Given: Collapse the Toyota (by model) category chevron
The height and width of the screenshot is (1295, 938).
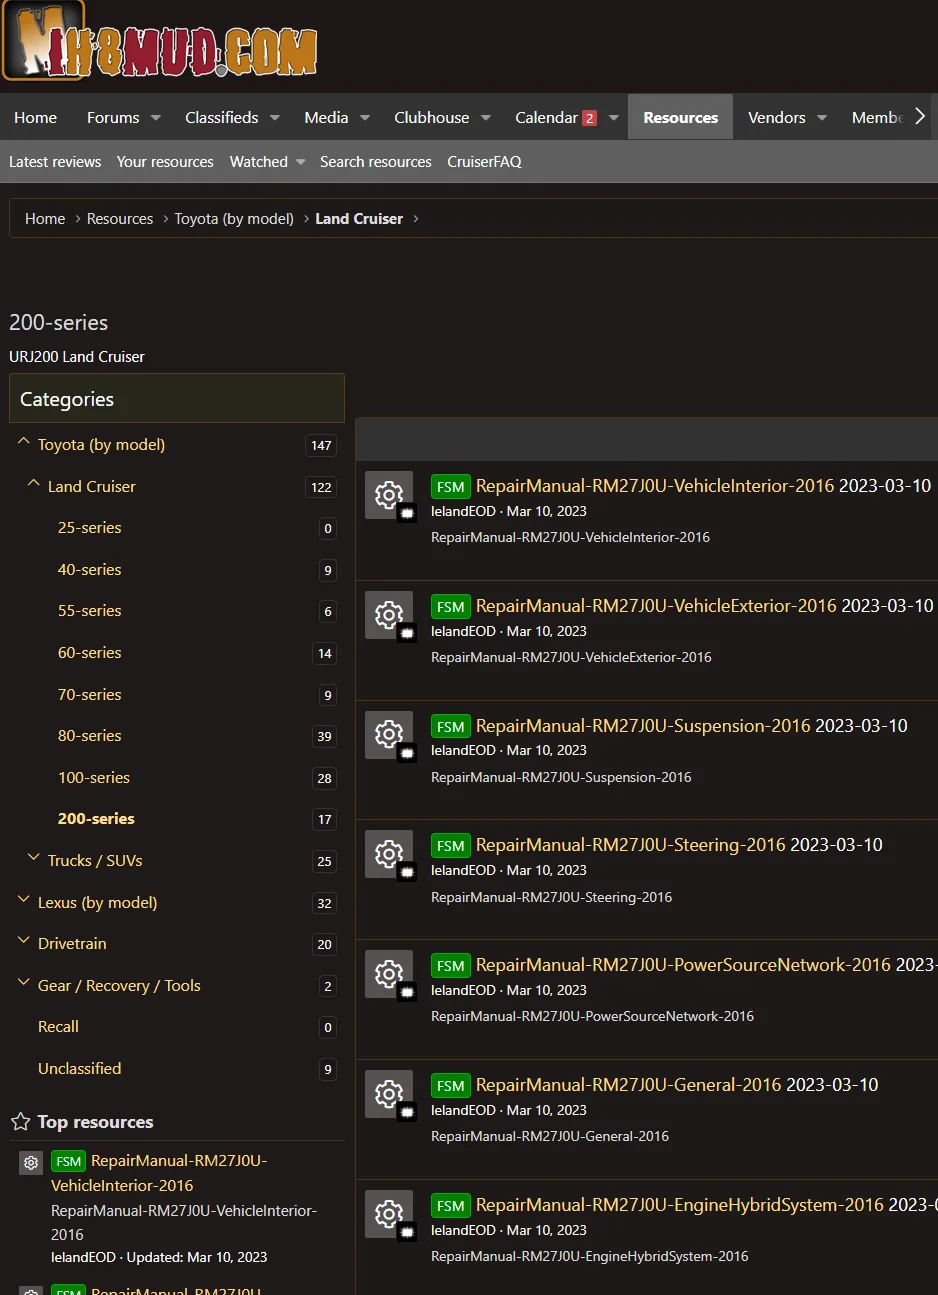Looking at the screenshot, I should tap(24, 442).
